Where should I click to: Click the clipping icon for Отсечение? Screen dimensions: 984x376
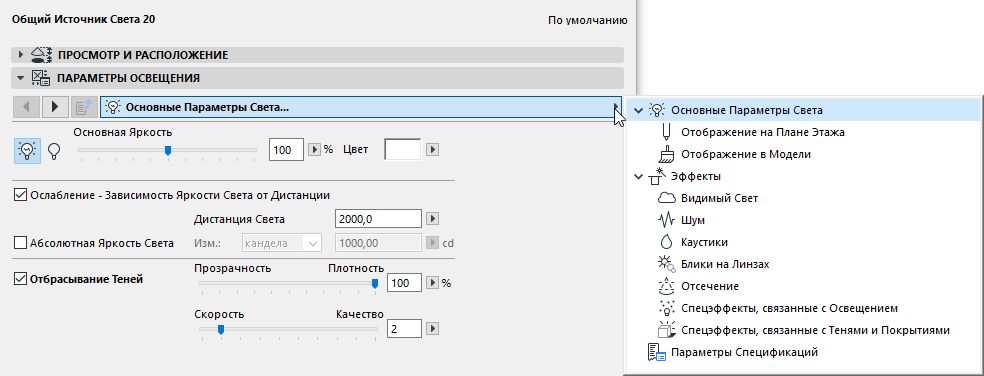coord(666,286)
